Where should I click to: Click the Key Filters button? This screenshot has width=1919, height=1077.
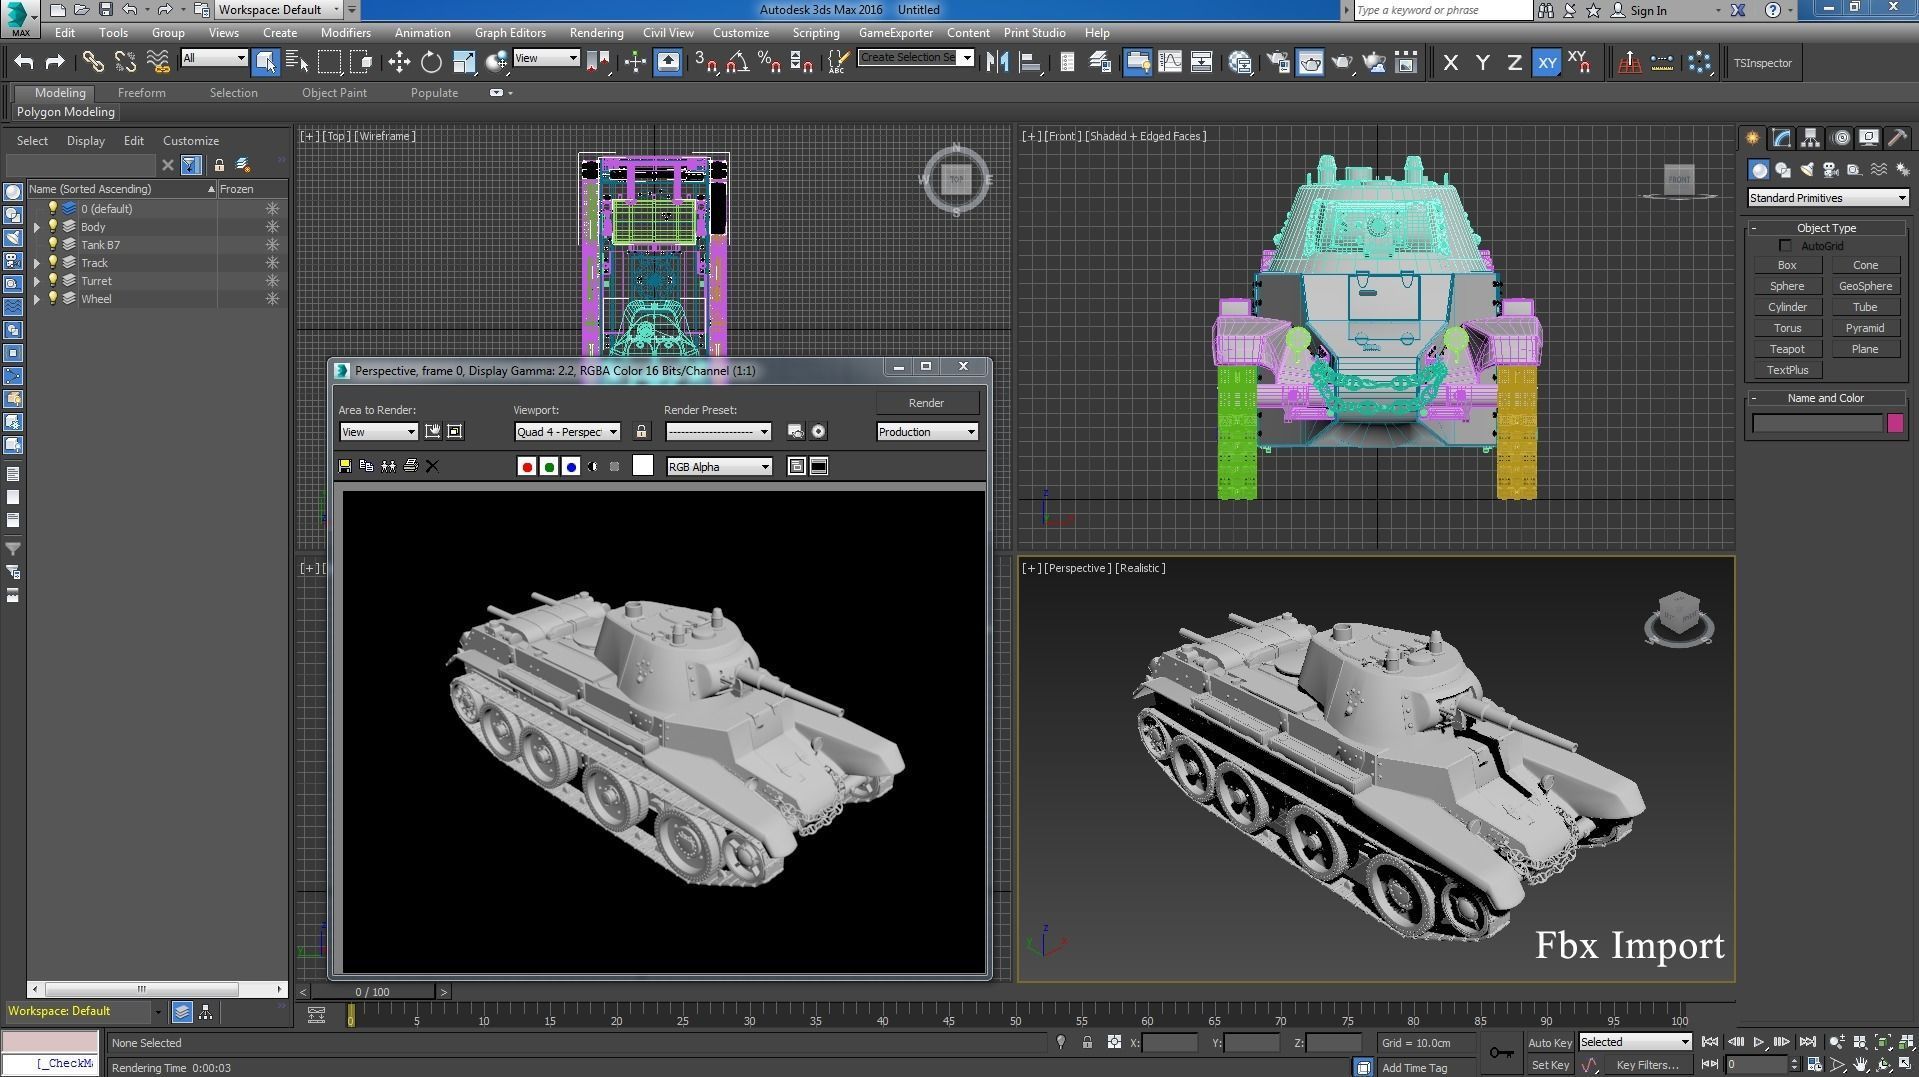point(1647,1065)
